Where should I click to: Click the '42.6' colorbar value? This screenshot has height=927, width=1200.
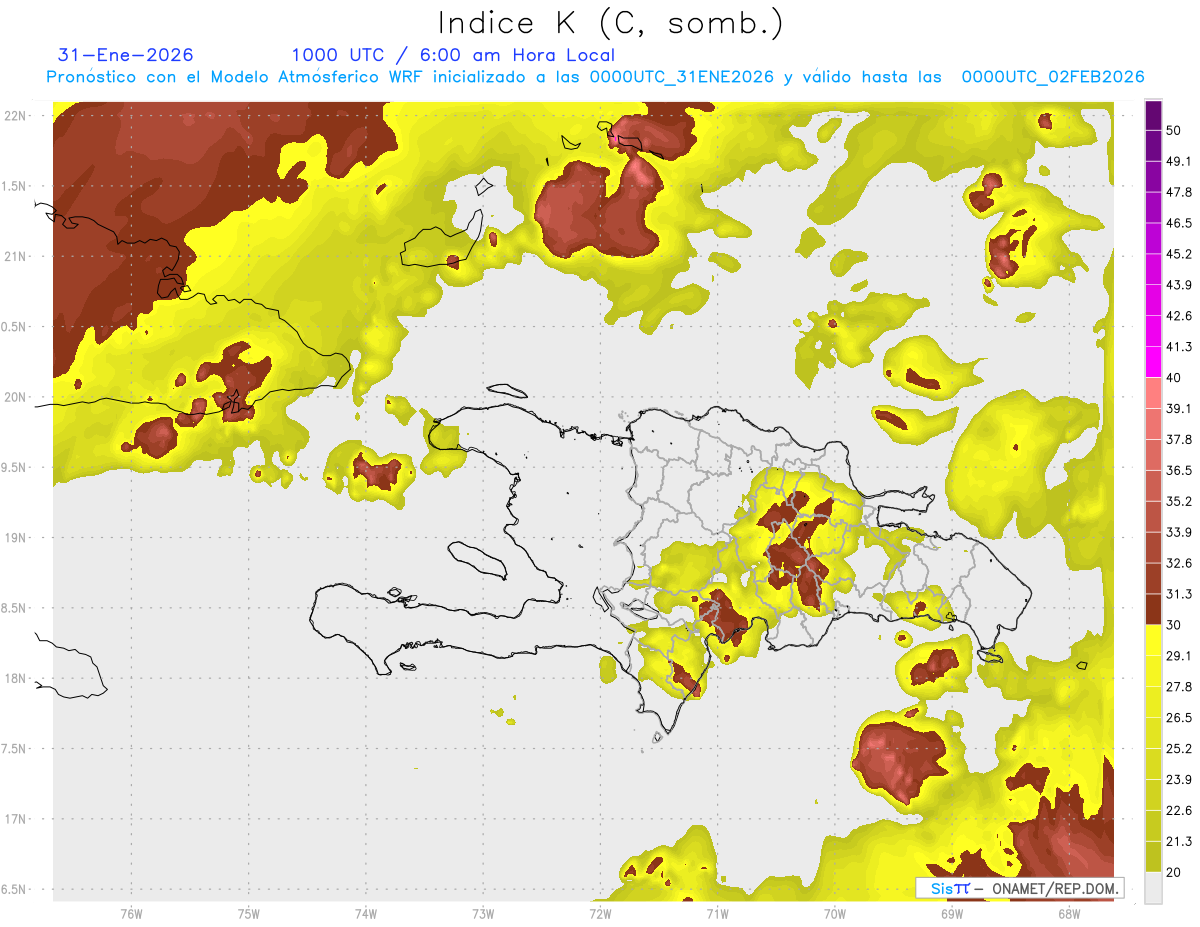pos(1178,316)
